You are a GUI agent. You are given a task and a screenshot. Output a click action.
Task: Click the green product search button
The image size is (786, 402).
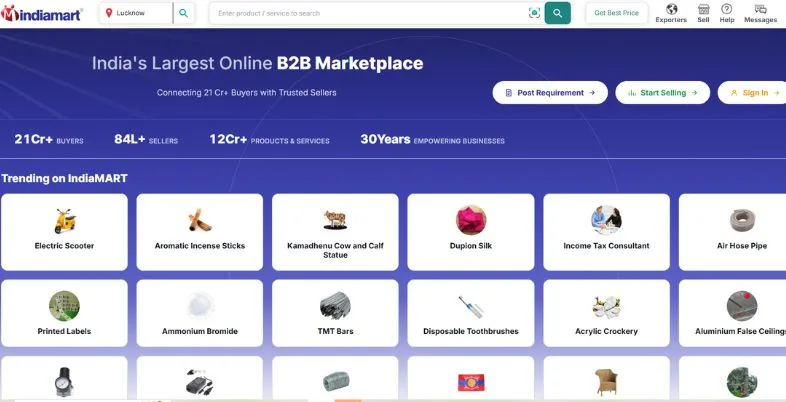coord(557,13)
